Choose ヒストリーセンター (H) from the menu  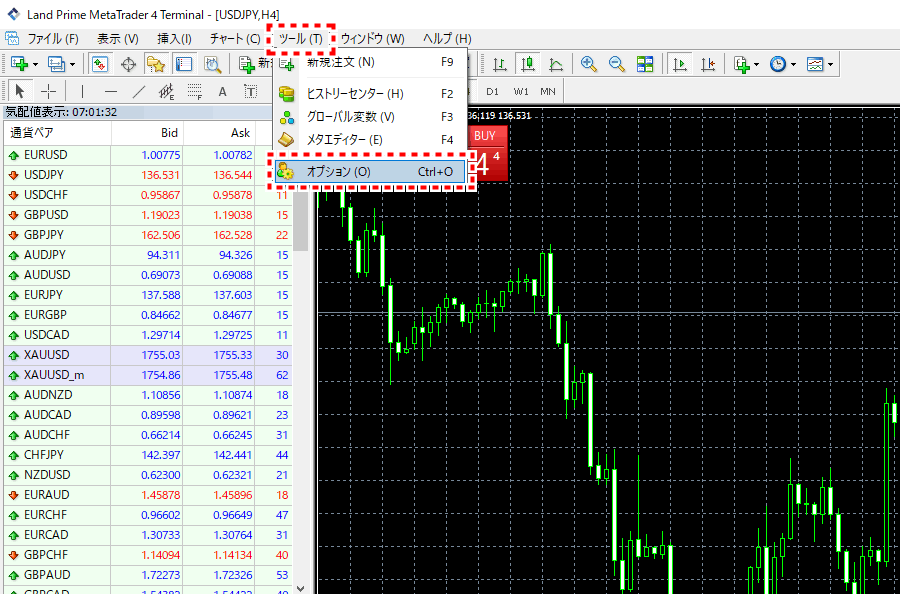click(x=370, y=94)
